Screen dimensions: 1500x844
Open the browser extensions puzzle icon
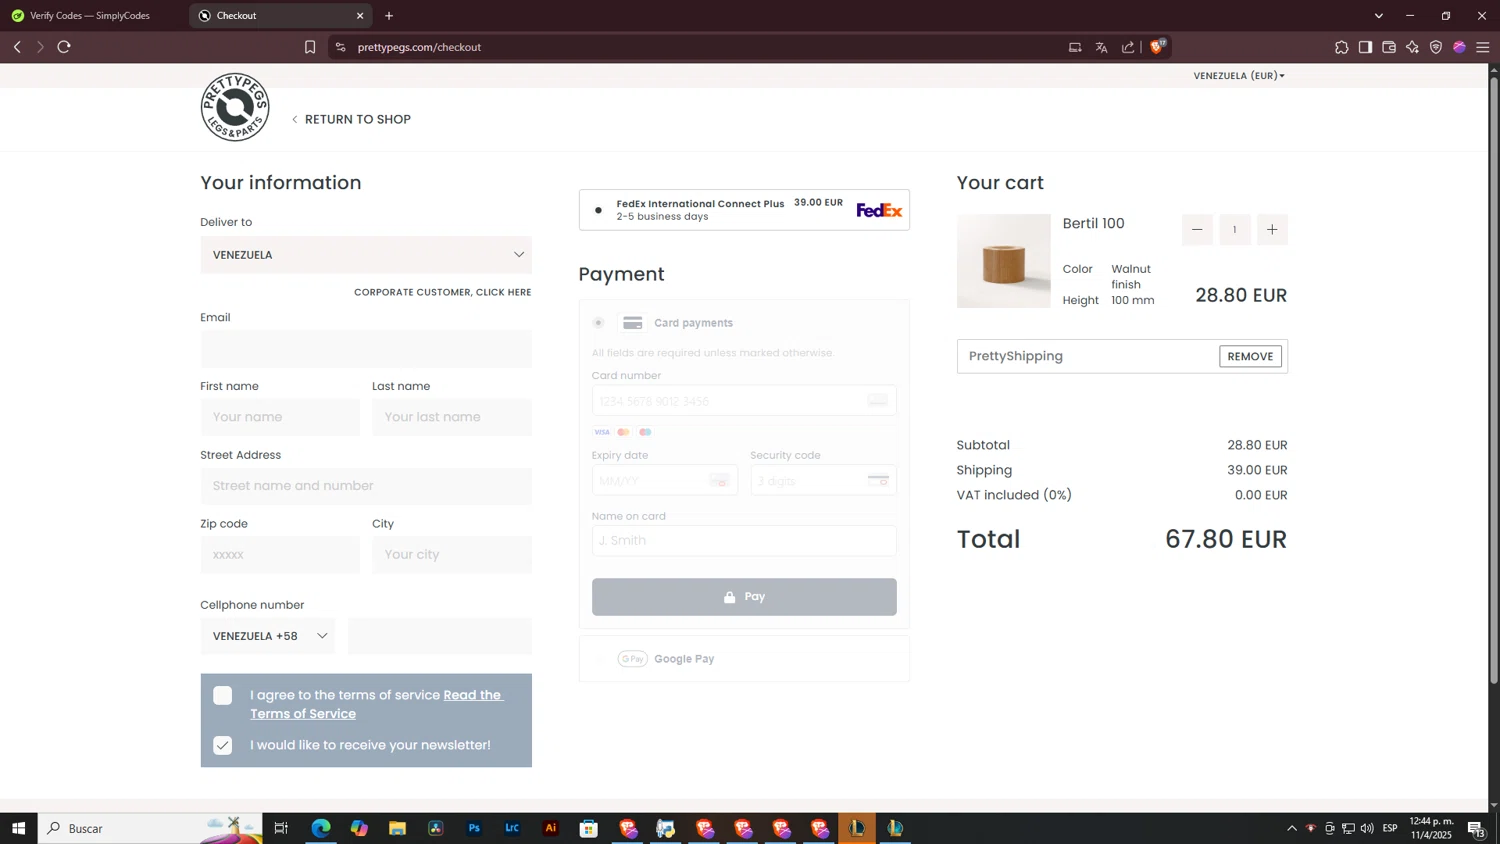[1341, 47]
